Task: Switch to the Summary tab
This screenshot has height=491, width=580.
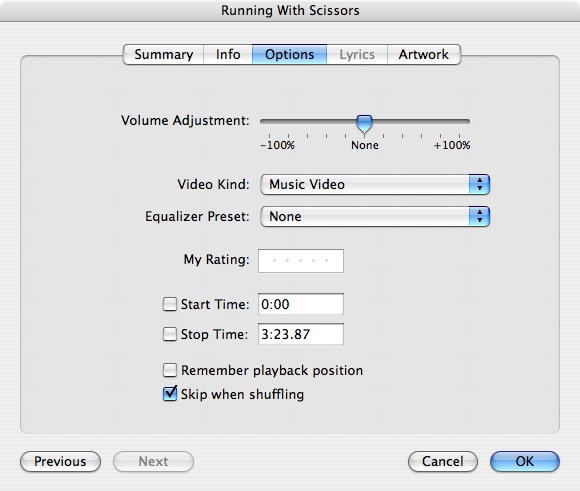Action: (163, 54)
